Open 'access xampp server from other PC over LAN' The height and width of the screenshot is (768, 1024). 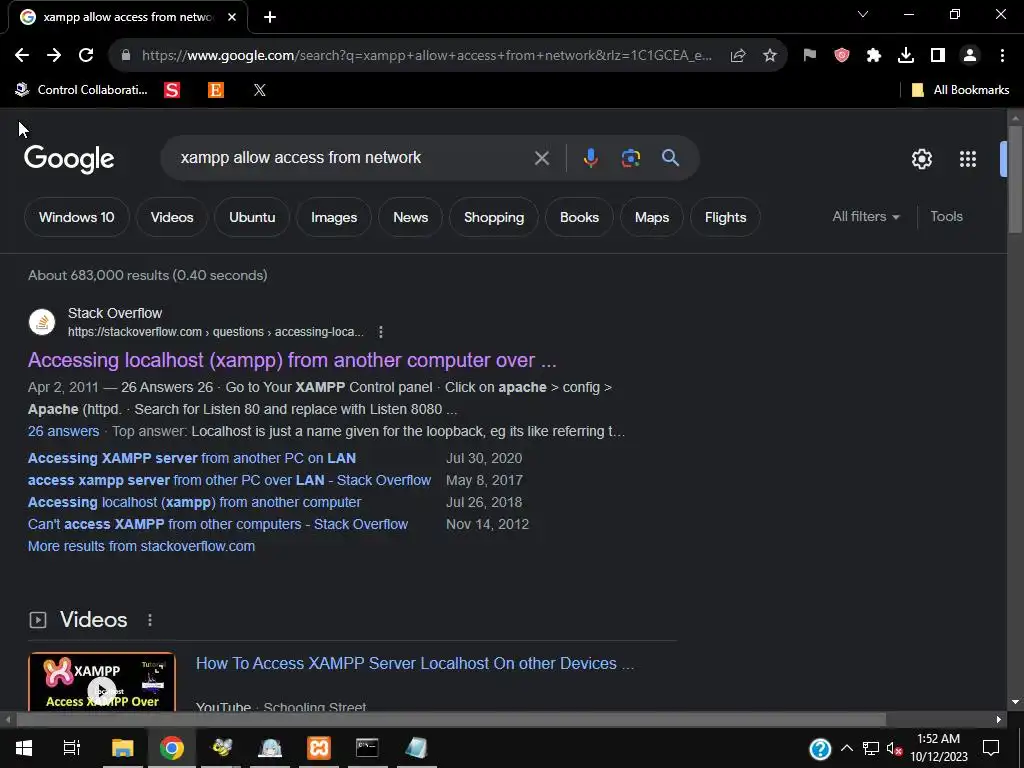click(x=229, y=480)
